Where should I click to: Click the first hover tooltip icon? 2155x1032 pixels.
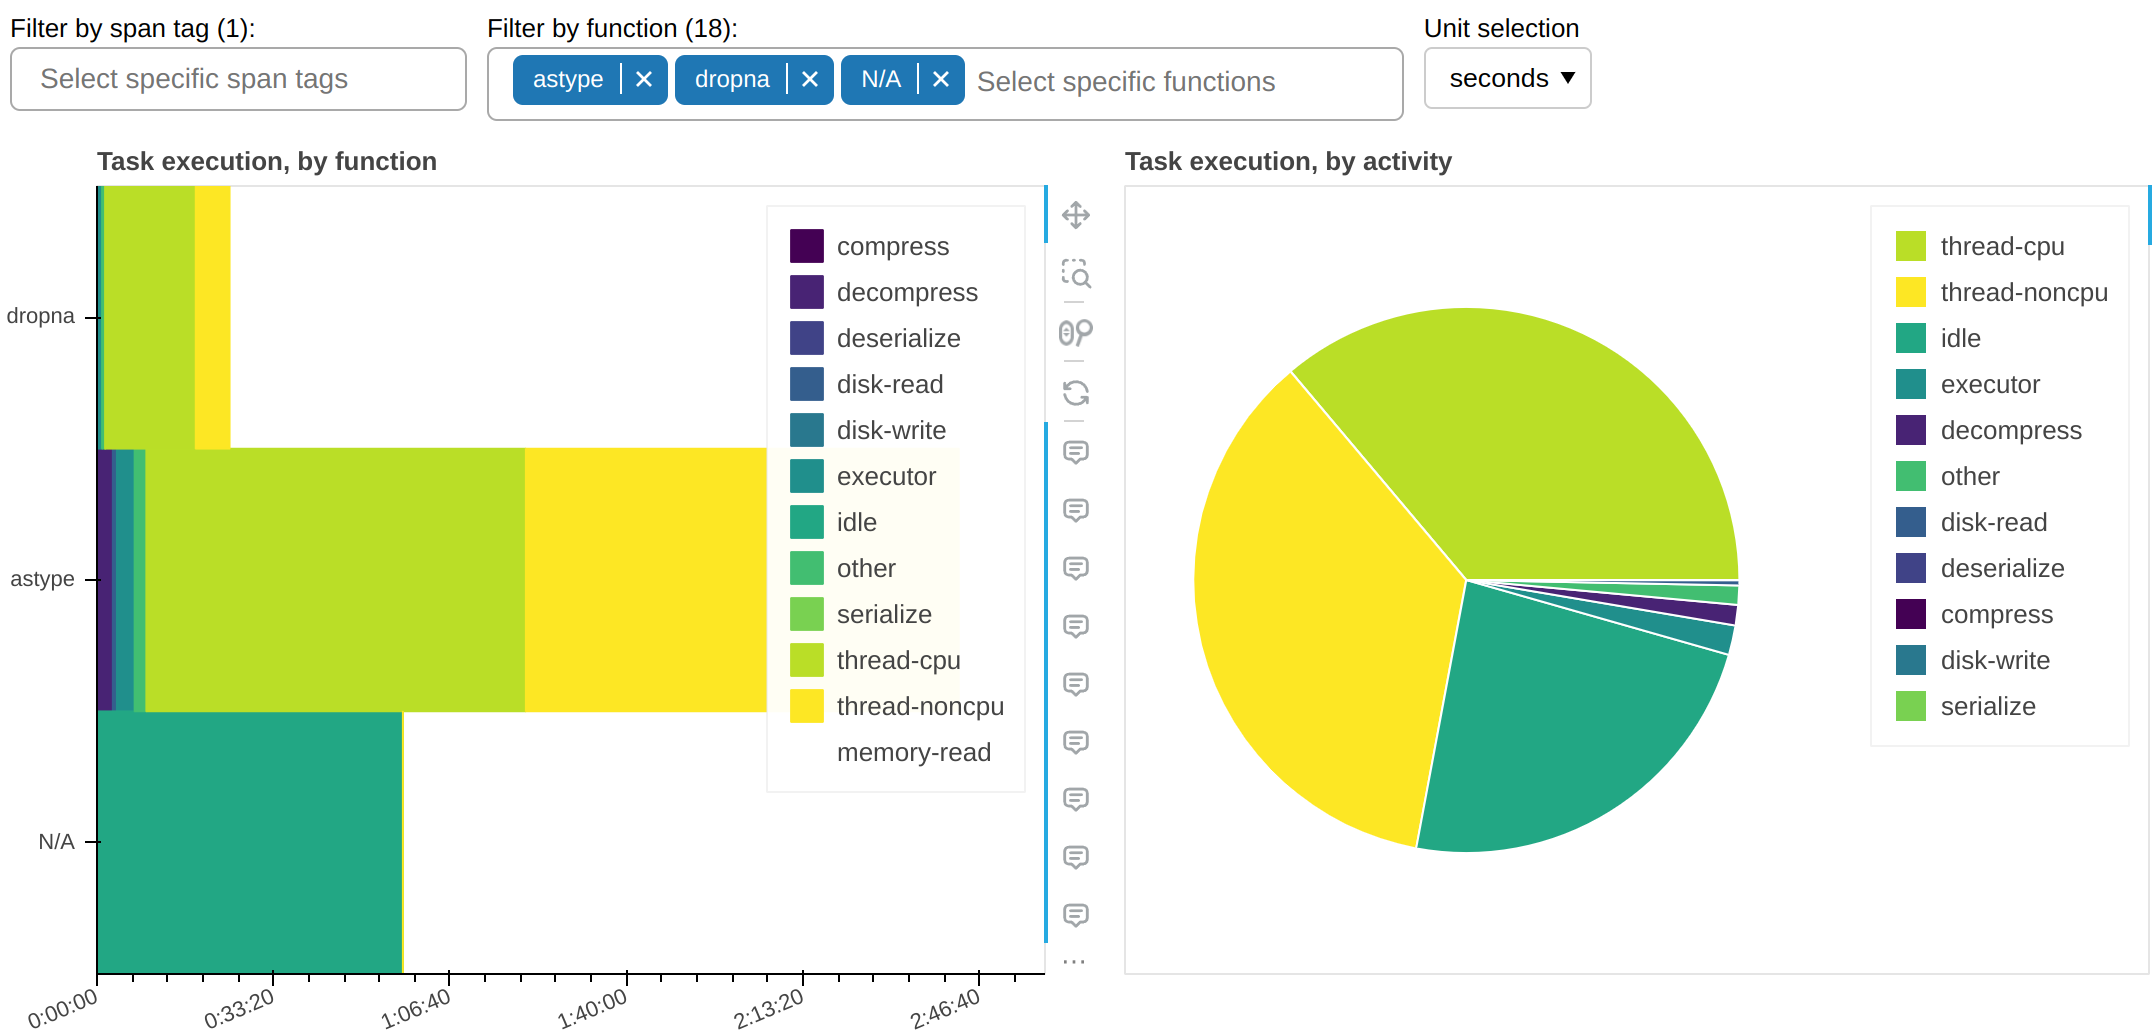(x=1075, y=453)
